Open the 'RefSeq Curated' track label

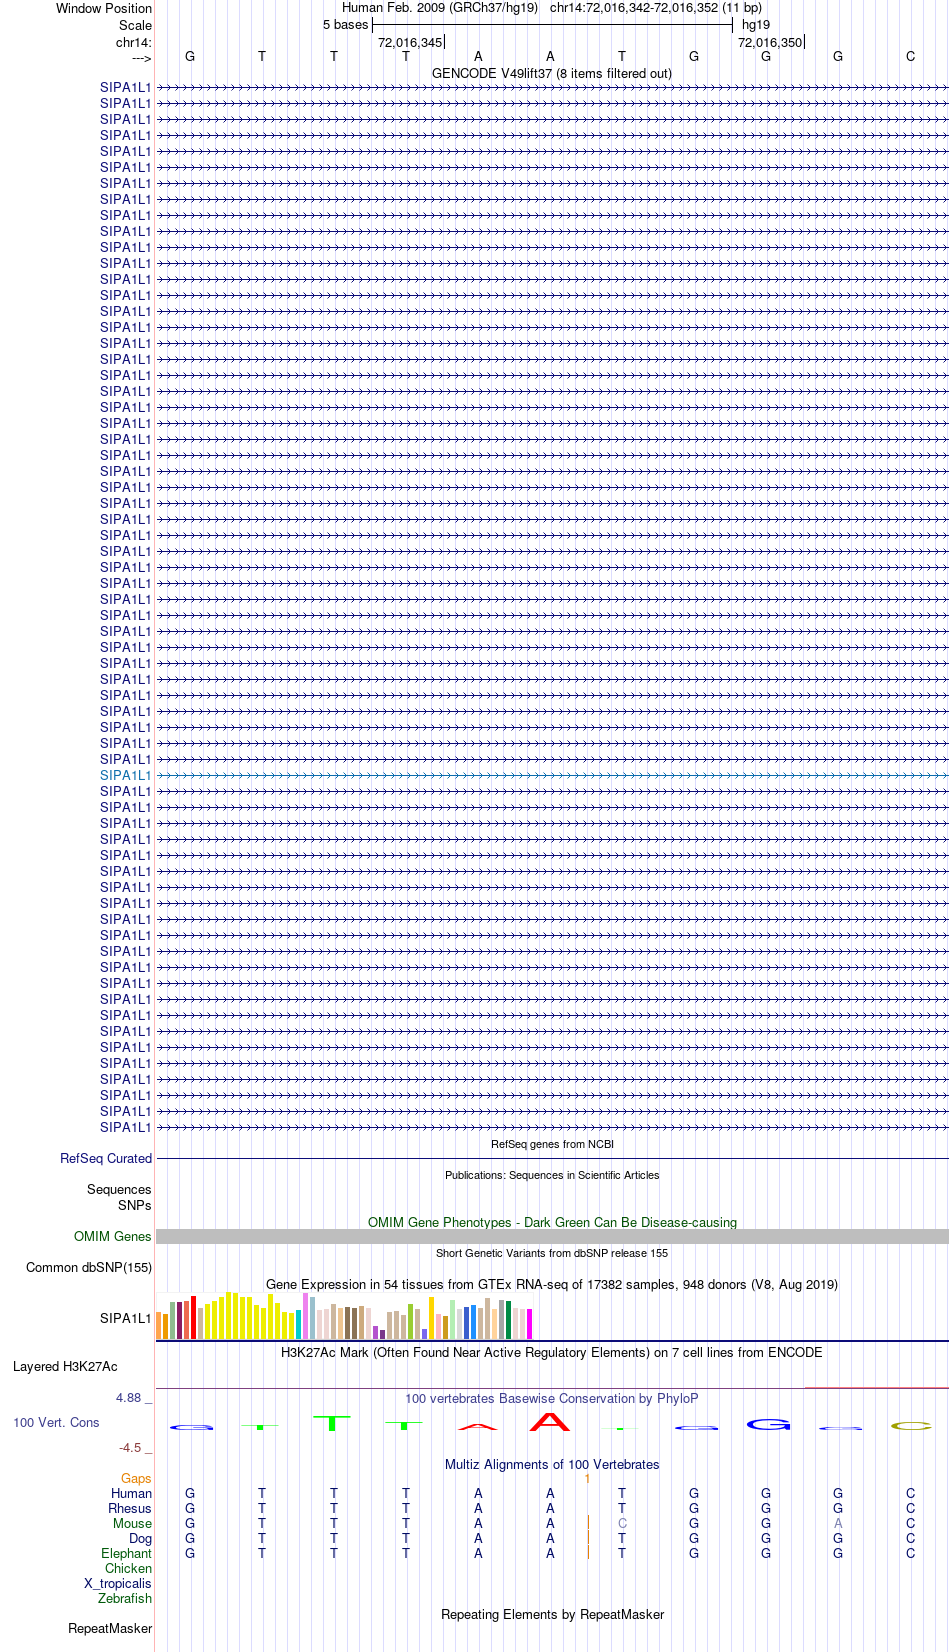pyautogui.click(x=106, y=1158)
